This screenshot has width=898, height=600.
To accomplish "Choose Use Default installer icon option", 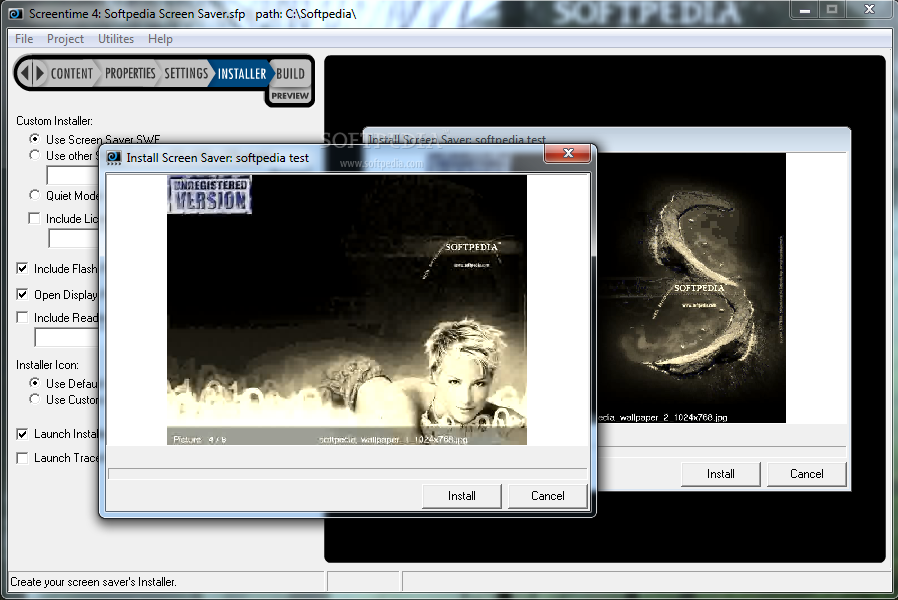I will pyautogui.click(x=34, y=382).
